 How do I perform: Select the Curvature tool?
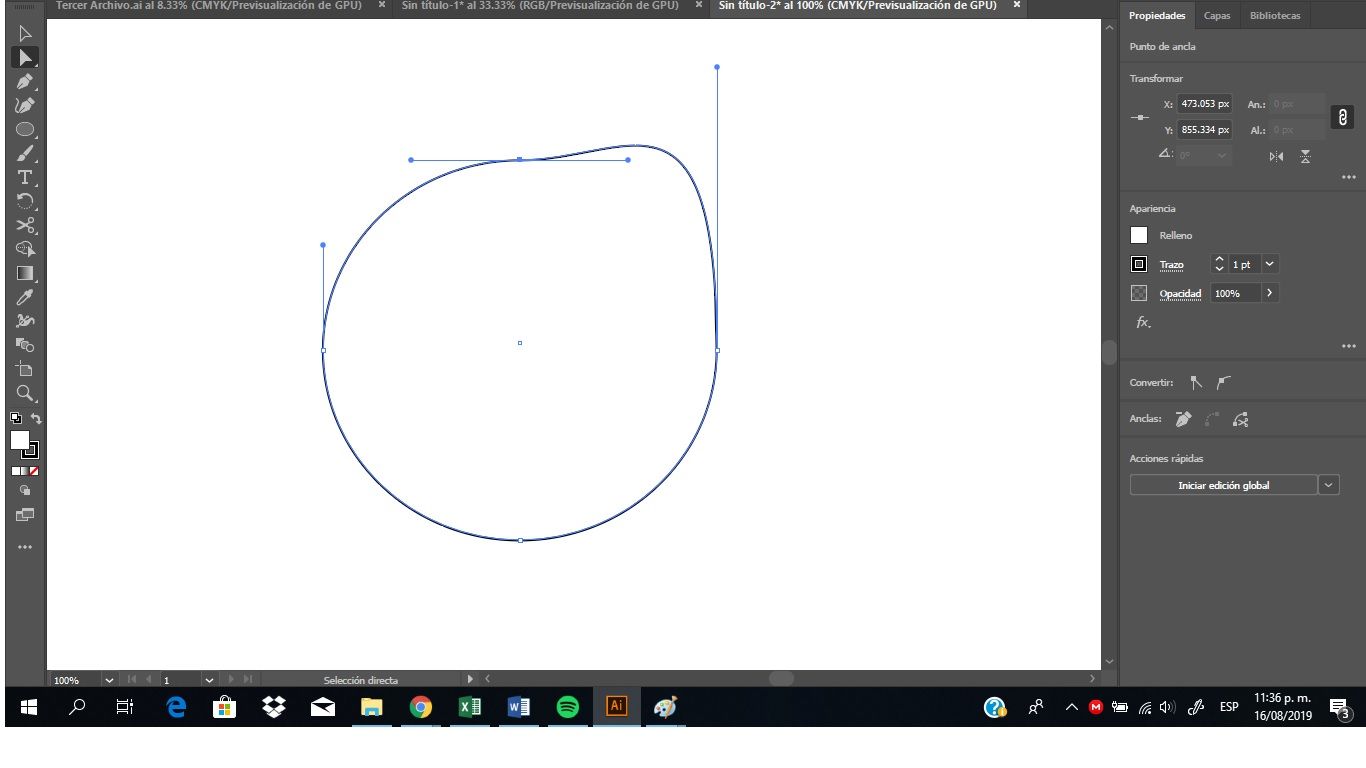pyautogui.click(x=25, y=106)
